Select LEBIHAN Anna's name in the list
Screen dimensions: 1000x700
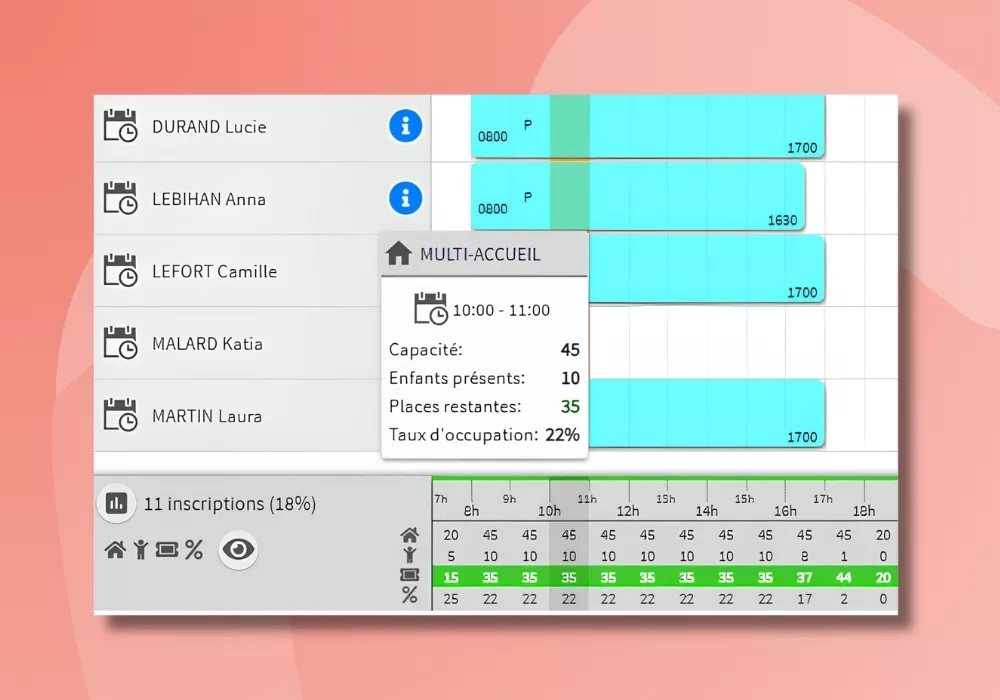pyautogui.click(x=208, y=199)
